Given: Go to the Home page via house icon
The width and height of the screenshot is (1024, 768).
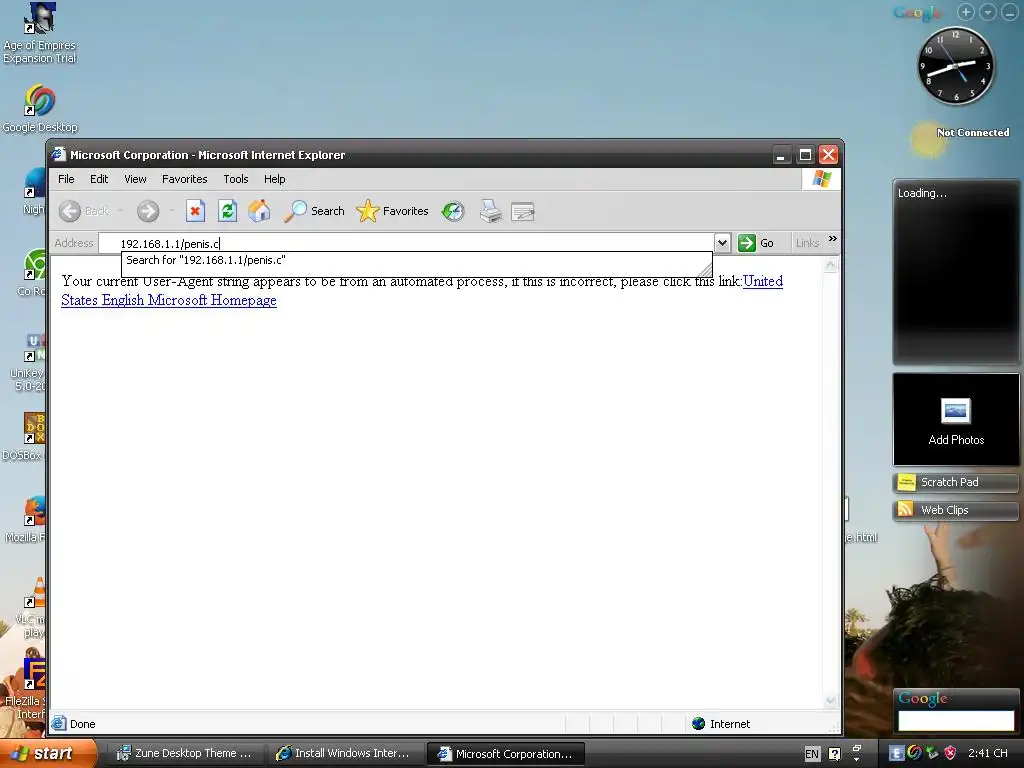Looking at the screenshot, I should click(259, 211).
